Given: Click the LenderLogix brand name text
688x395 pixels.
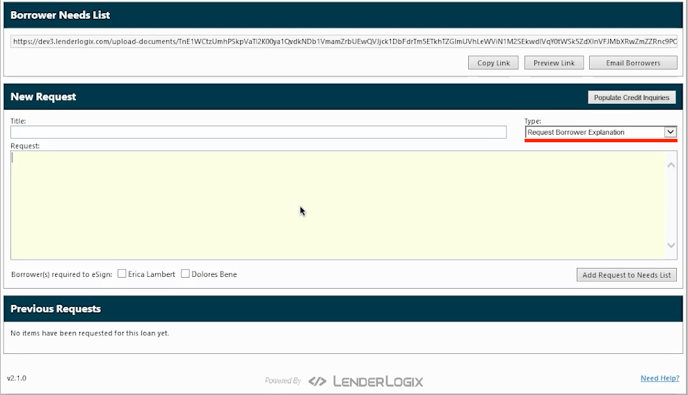Looking at the screenshot, I should (x=378, y=381).
